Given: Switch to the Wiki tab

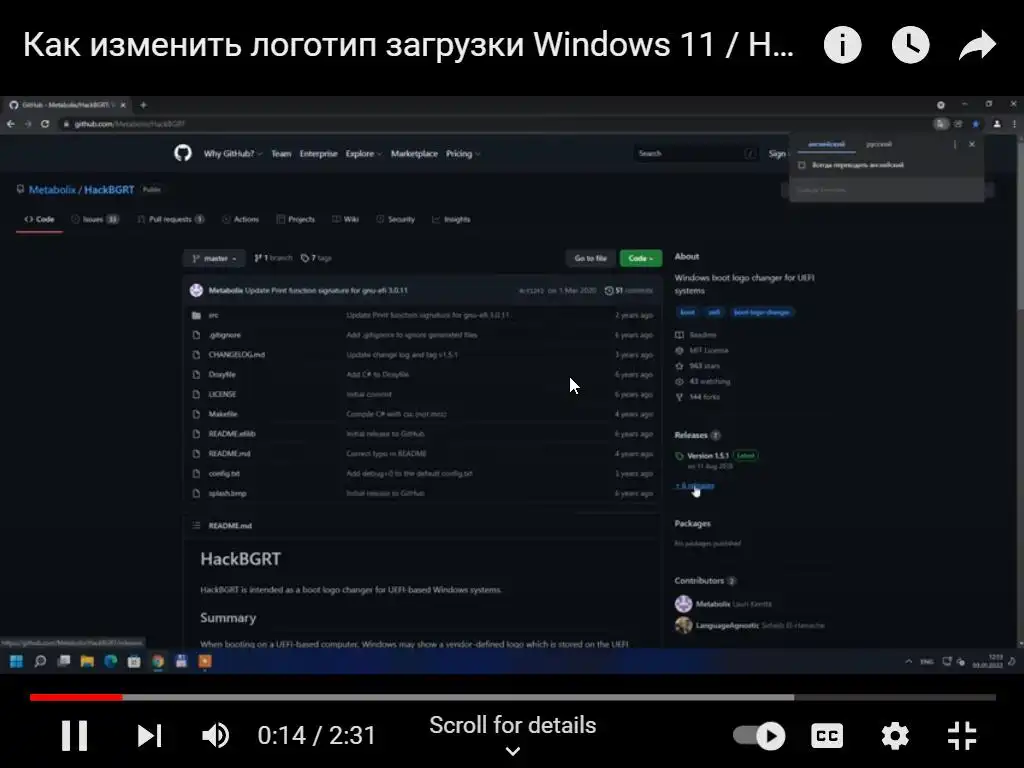Looking at the screenshot, I should [x=345, y=219].
